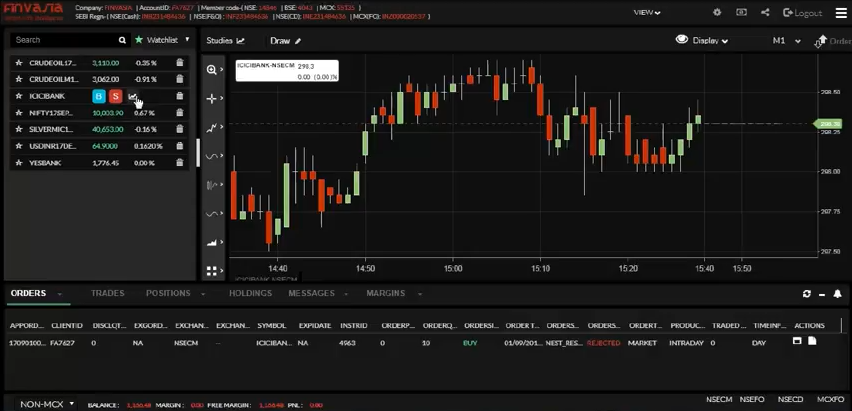Click the trash icon on ICICIBANK row

click(180, 96)
